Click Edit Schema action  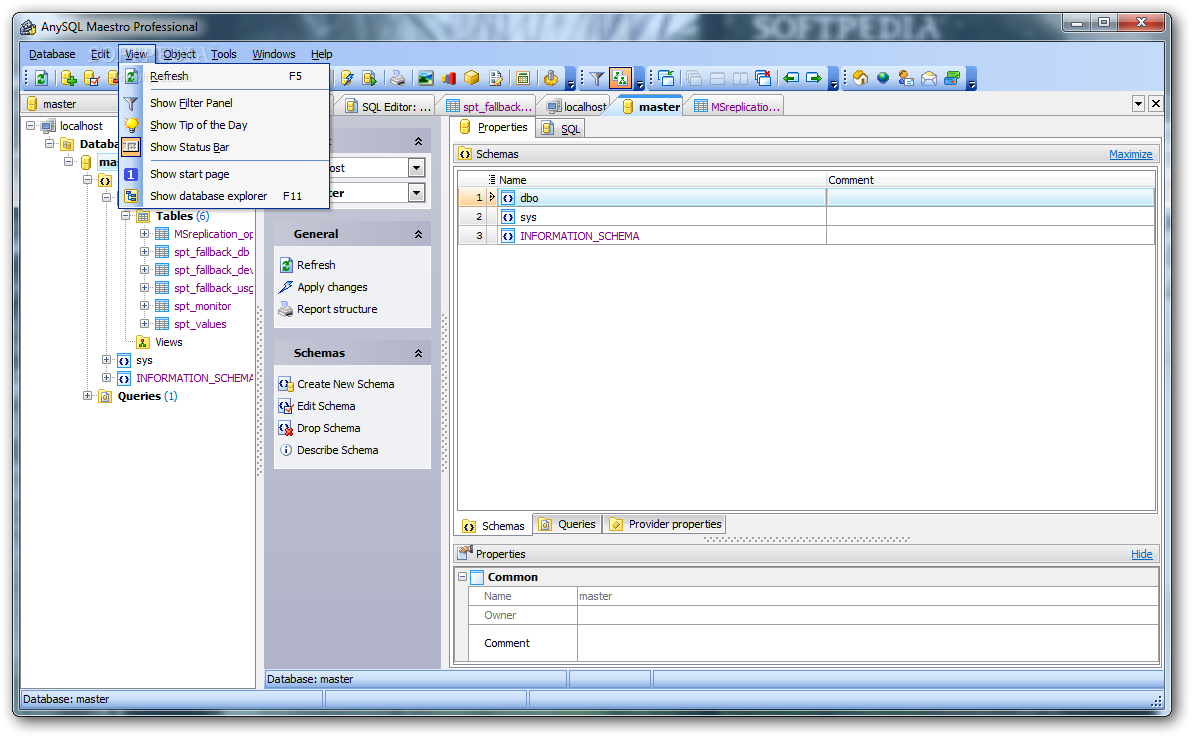coord(326,406)
